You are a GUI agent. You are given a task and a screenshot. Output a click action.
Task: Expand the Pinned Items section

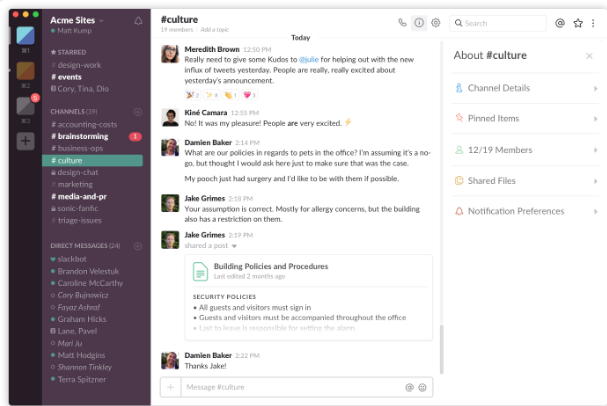523,118
